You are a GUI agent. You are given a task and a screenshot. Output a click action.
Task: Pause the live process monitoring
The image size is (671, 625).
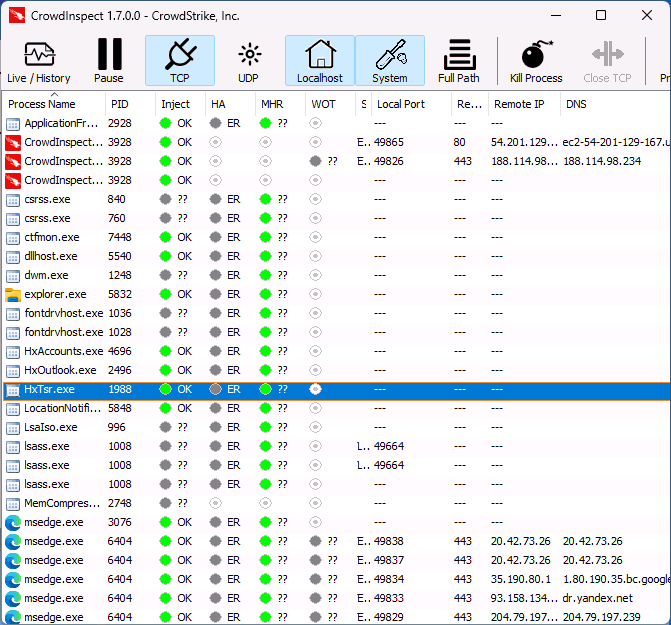pyautogui.click(x=109, y=60)
